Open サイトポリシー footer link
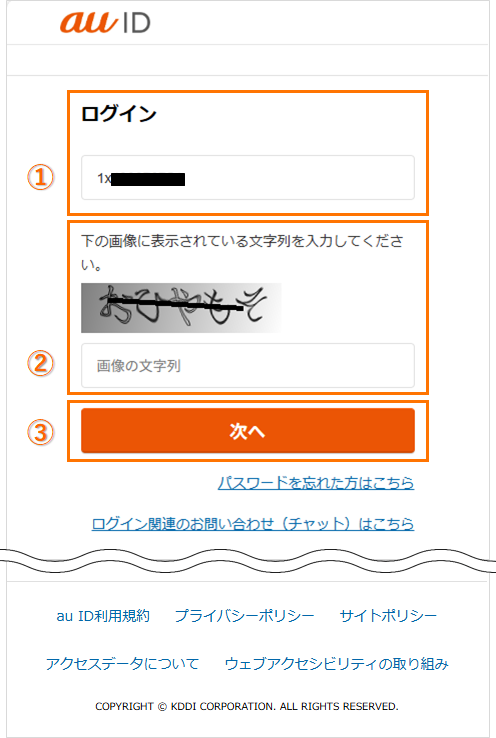The image size is (496, 738). click(x=388, y=616)
